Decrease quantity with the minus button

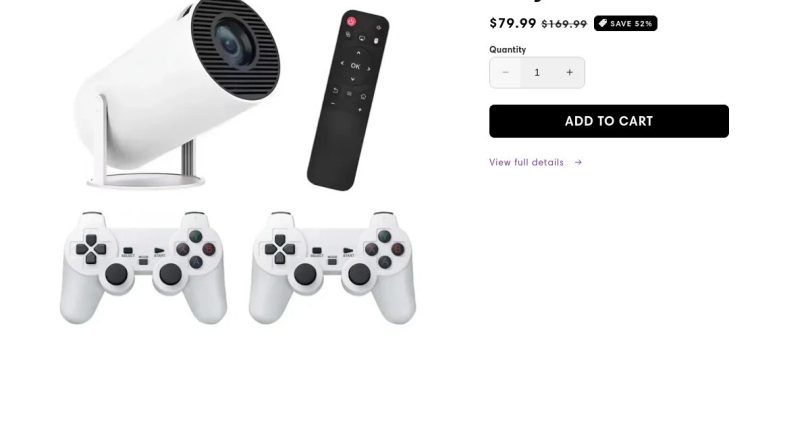point(505,73)
